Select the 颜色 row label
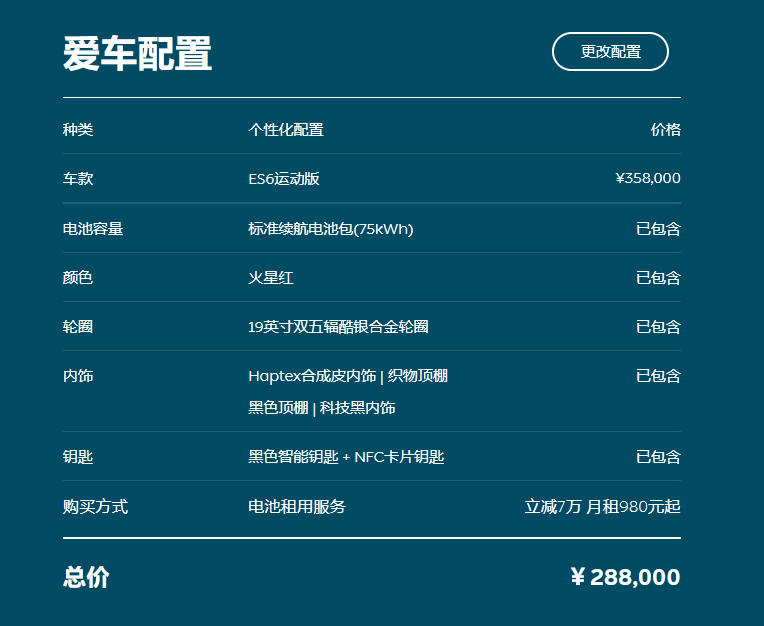The height and width of the screenshot is (626, 764). [78, 278]
